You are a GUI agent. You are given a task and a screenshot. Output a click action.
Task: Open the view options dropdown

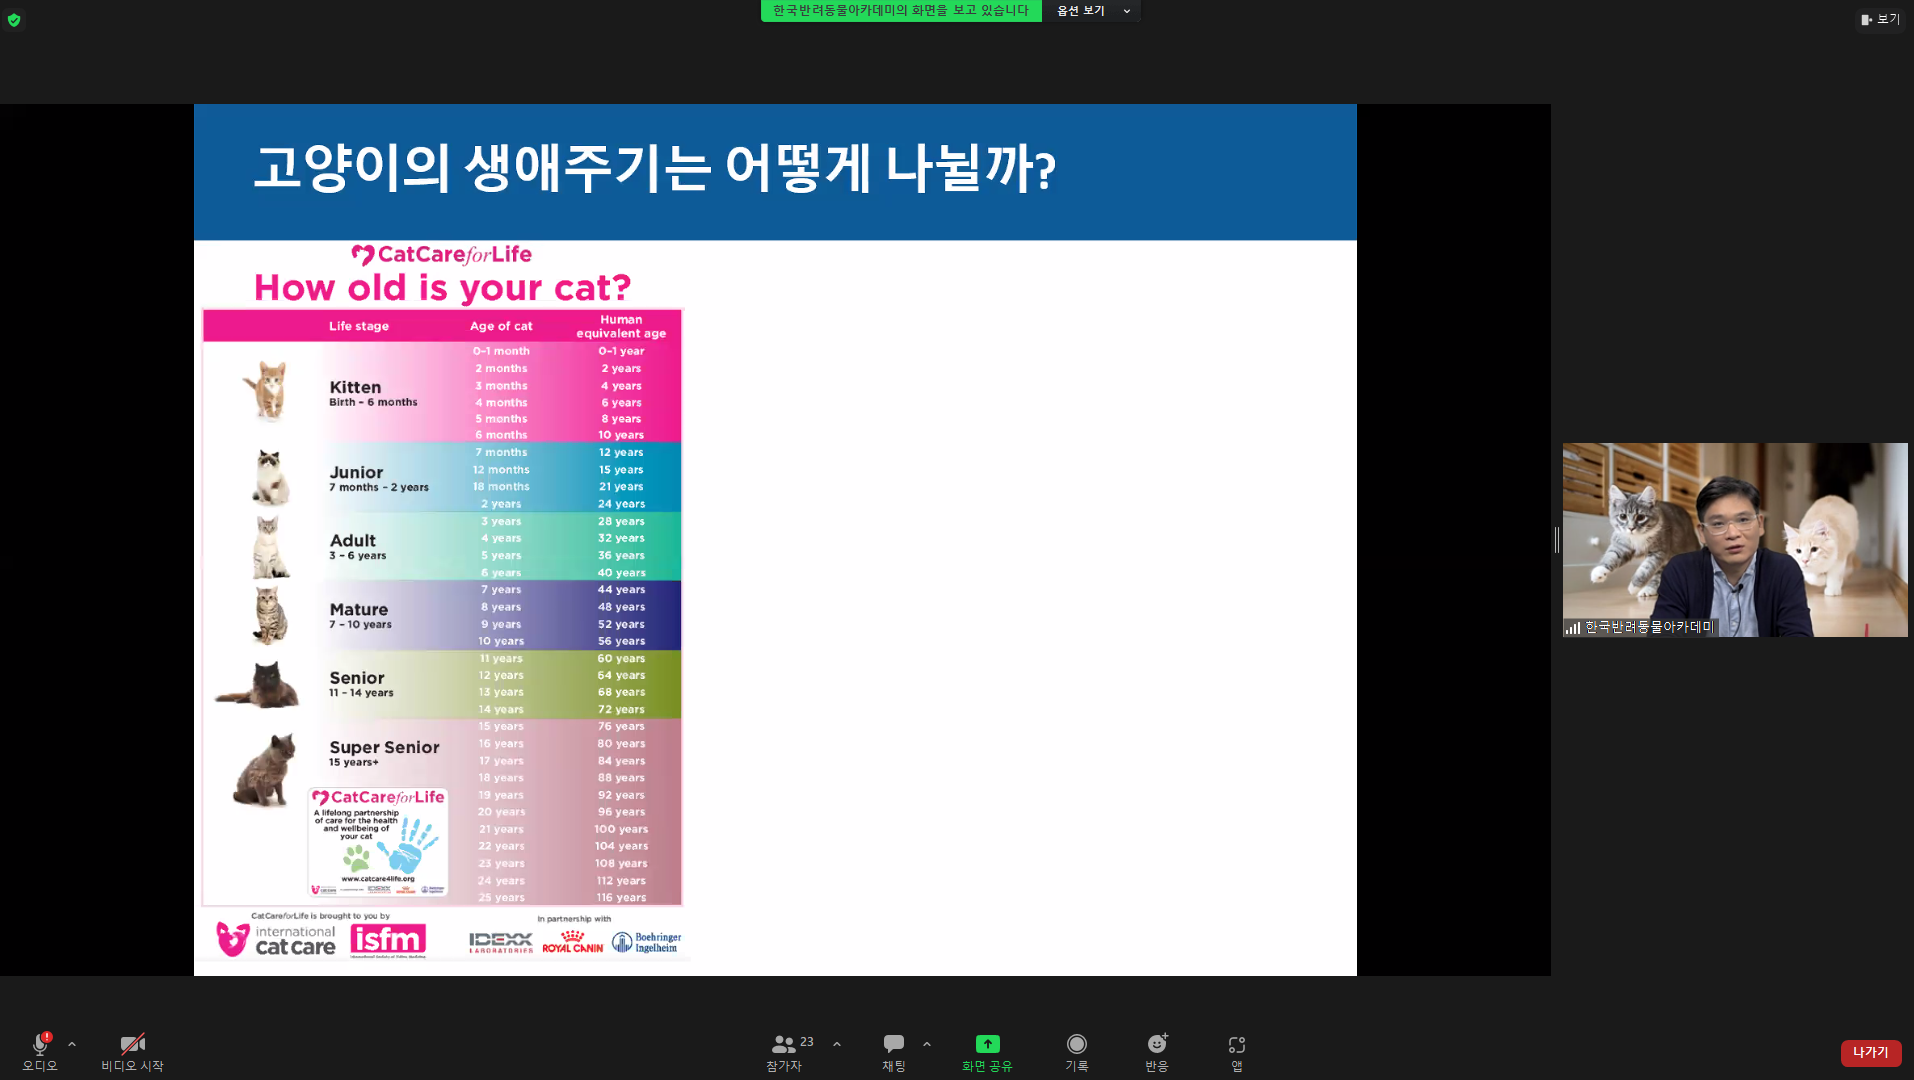[1094, 11]
